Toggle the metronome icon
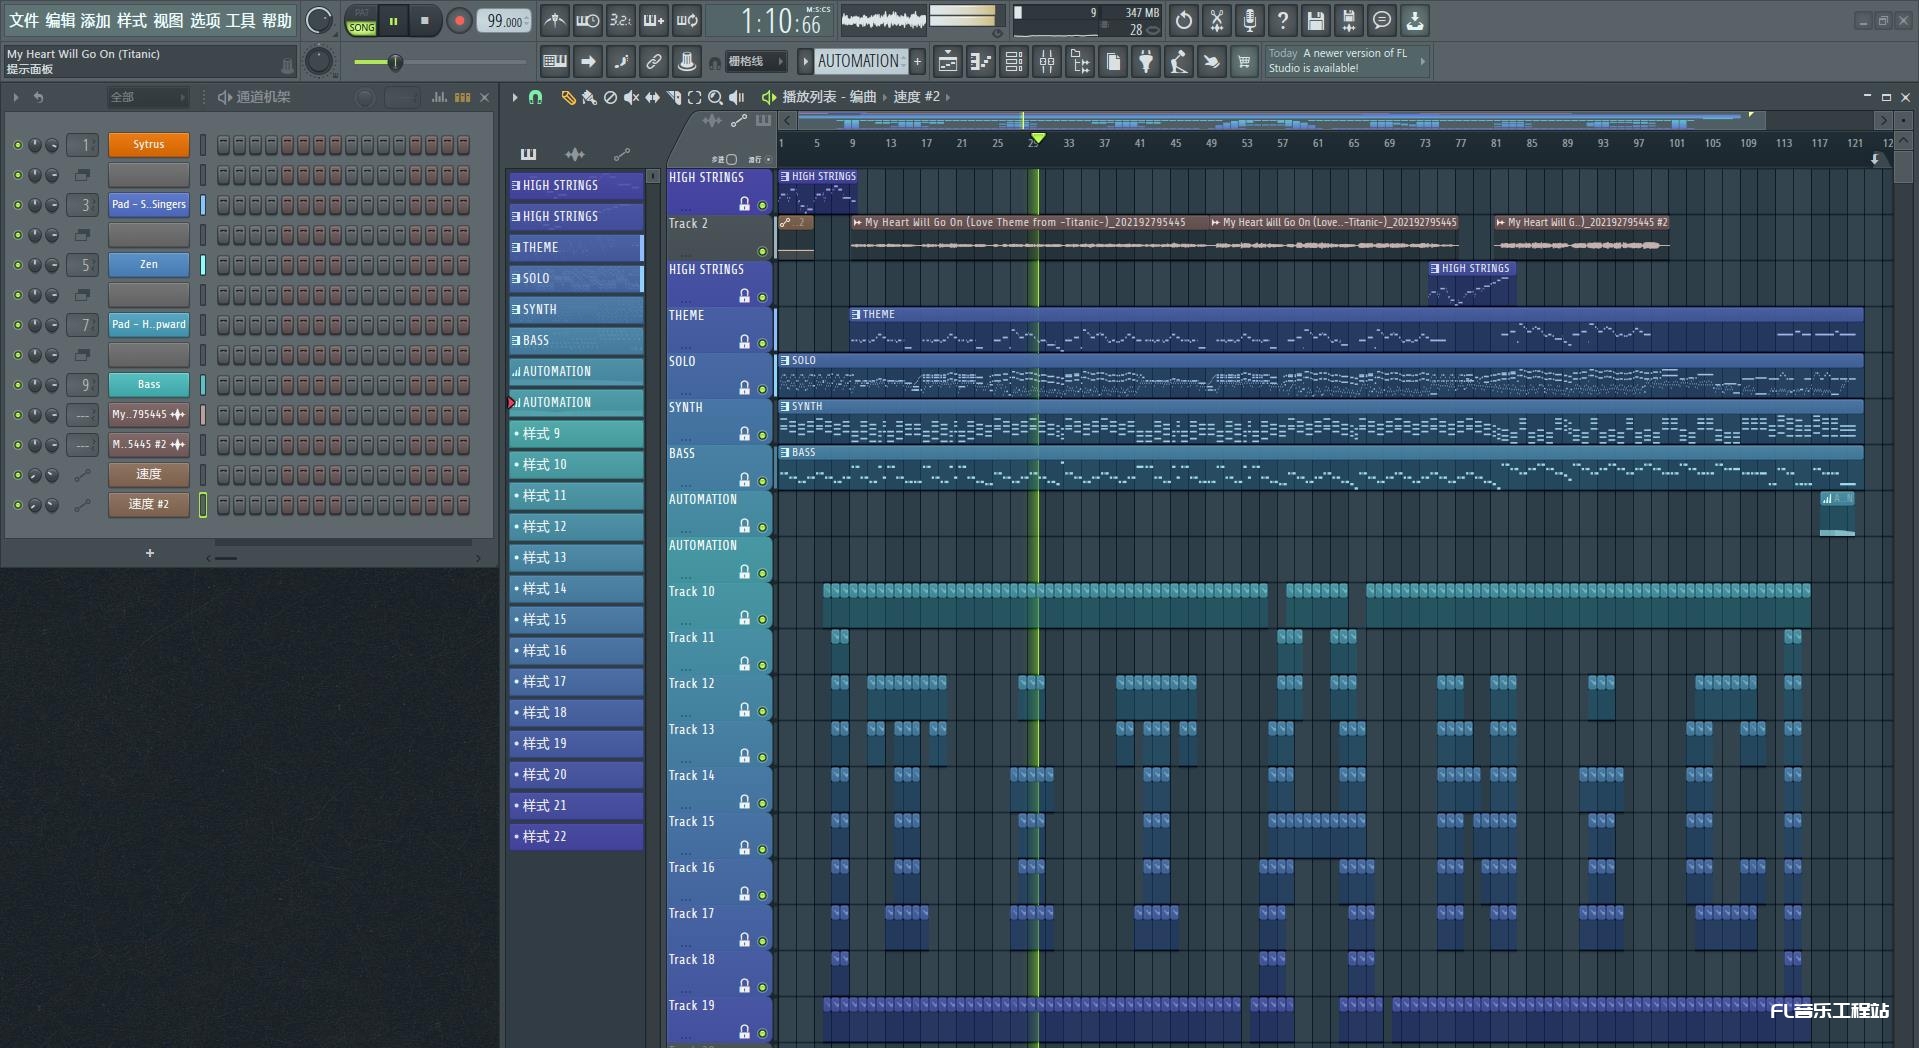Image resolution: width=1919 pixels, height=1048 pixels. (555, 20)
